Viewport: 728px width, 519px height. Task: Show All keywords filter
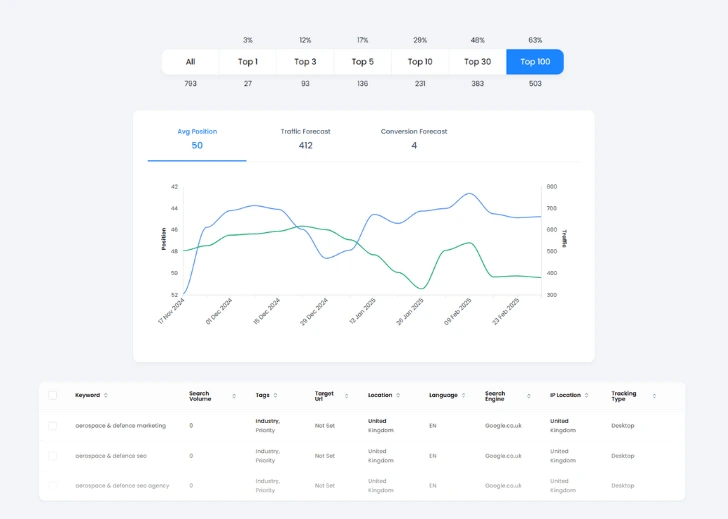pyautogui.click(x=190, y=62)
